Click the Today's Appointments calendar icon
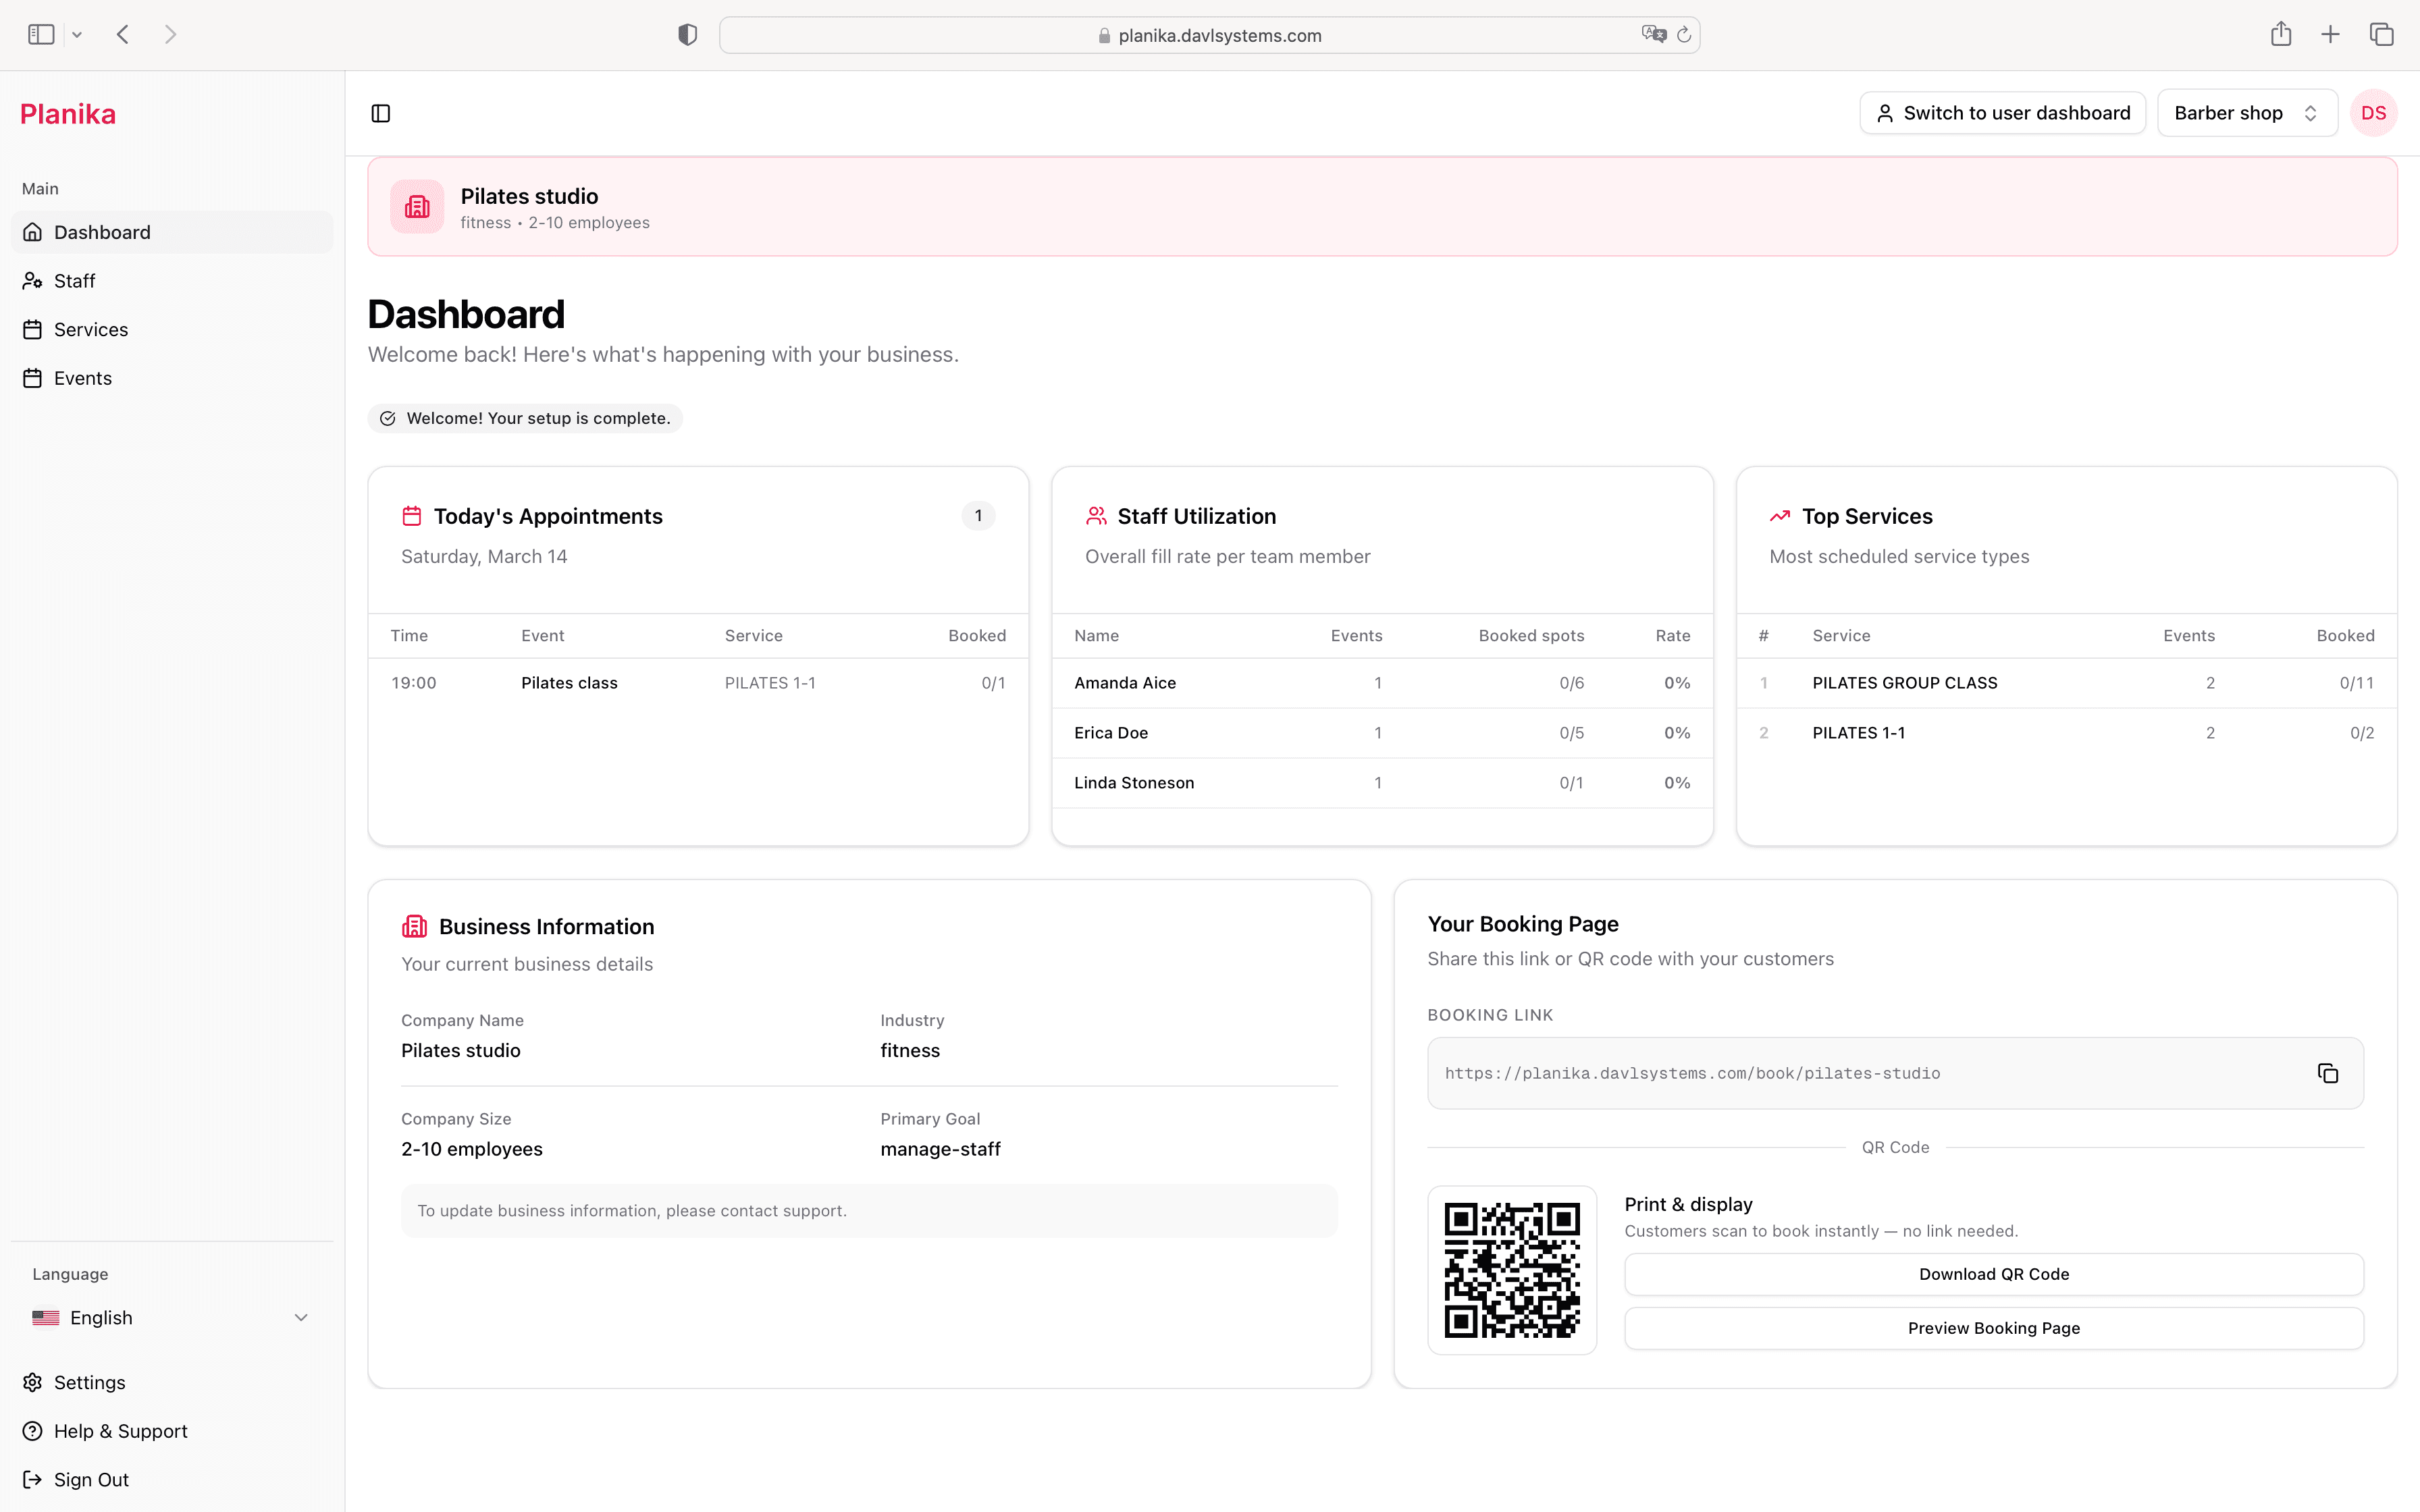The height and width of the screenshot is (1512, 2420). tap(412, 516)
